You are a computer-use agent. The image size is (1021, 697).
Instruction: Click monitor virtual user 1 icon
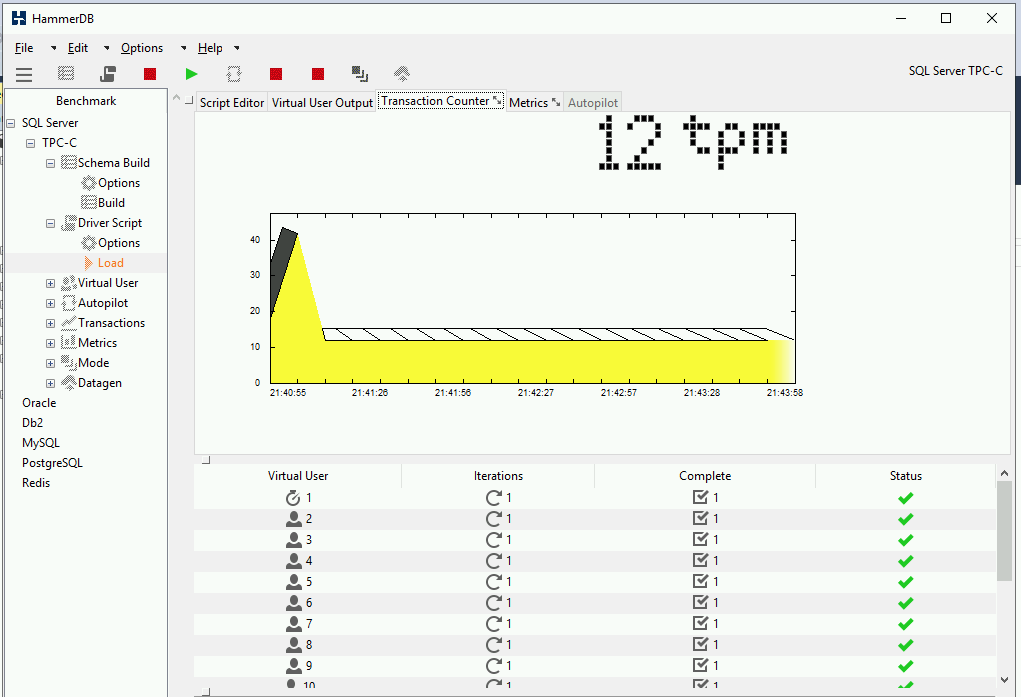pos(293,498)
